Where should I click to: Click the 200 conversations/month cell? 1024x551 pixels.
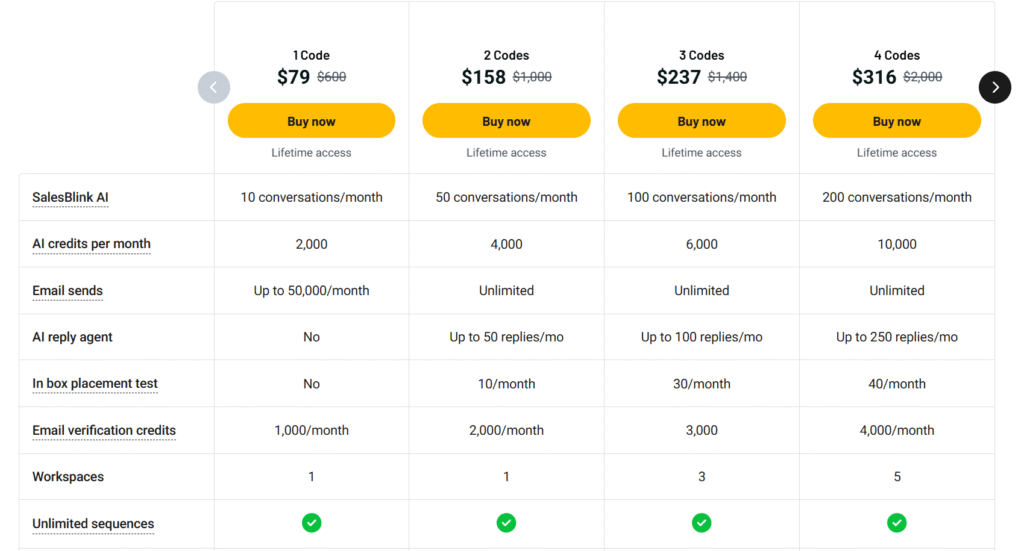click(x=897, y=197)
